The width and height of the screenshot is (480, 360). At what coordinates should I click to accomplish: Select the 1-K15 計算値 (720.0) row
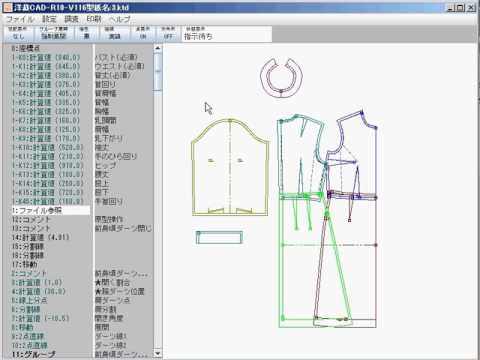pyautogui.click(x=48, y=193)
